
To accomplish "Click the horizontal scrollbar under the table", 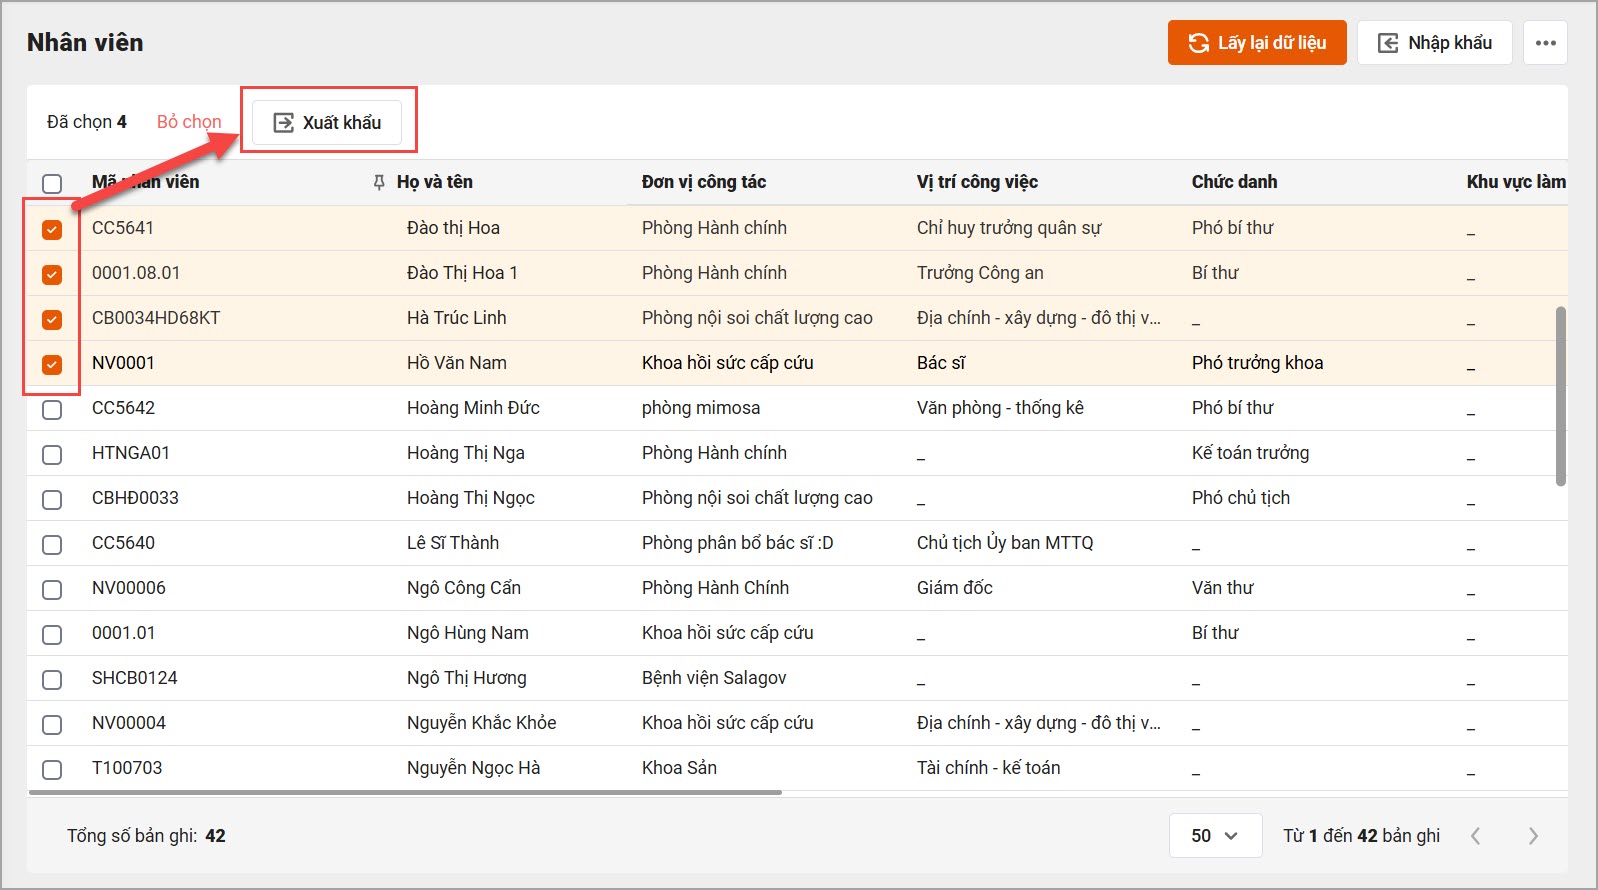I will tap(405, 792).
